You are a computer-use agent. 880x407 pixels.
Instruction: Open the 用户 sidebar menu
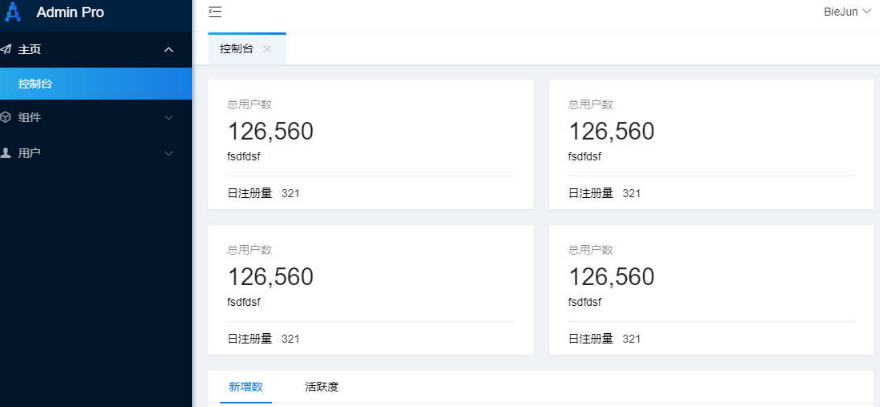click(x=96, y=153)
